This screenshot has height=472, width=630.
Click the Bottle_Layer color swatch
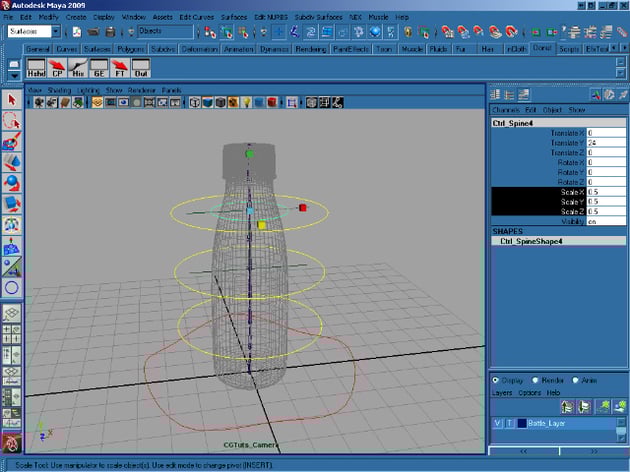click(521, 423)
